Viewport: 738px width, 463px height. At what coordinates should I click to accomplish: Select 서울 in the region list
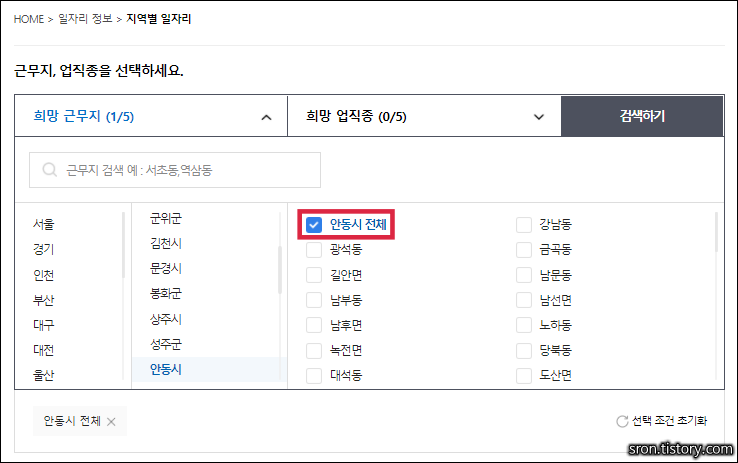coord(43,224)
